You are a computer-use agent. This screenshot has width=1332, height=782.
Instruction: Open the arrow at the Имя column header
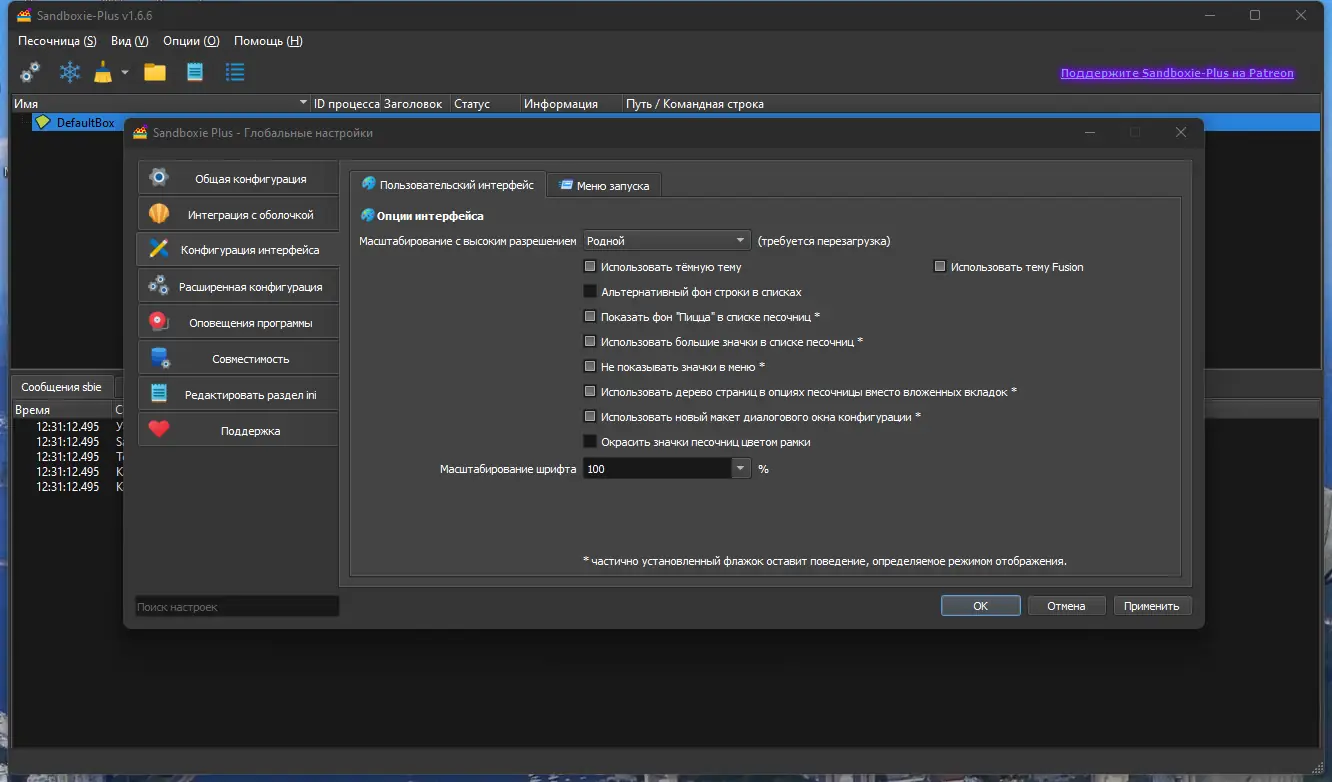pyautogui.click(x=304, y=104)
